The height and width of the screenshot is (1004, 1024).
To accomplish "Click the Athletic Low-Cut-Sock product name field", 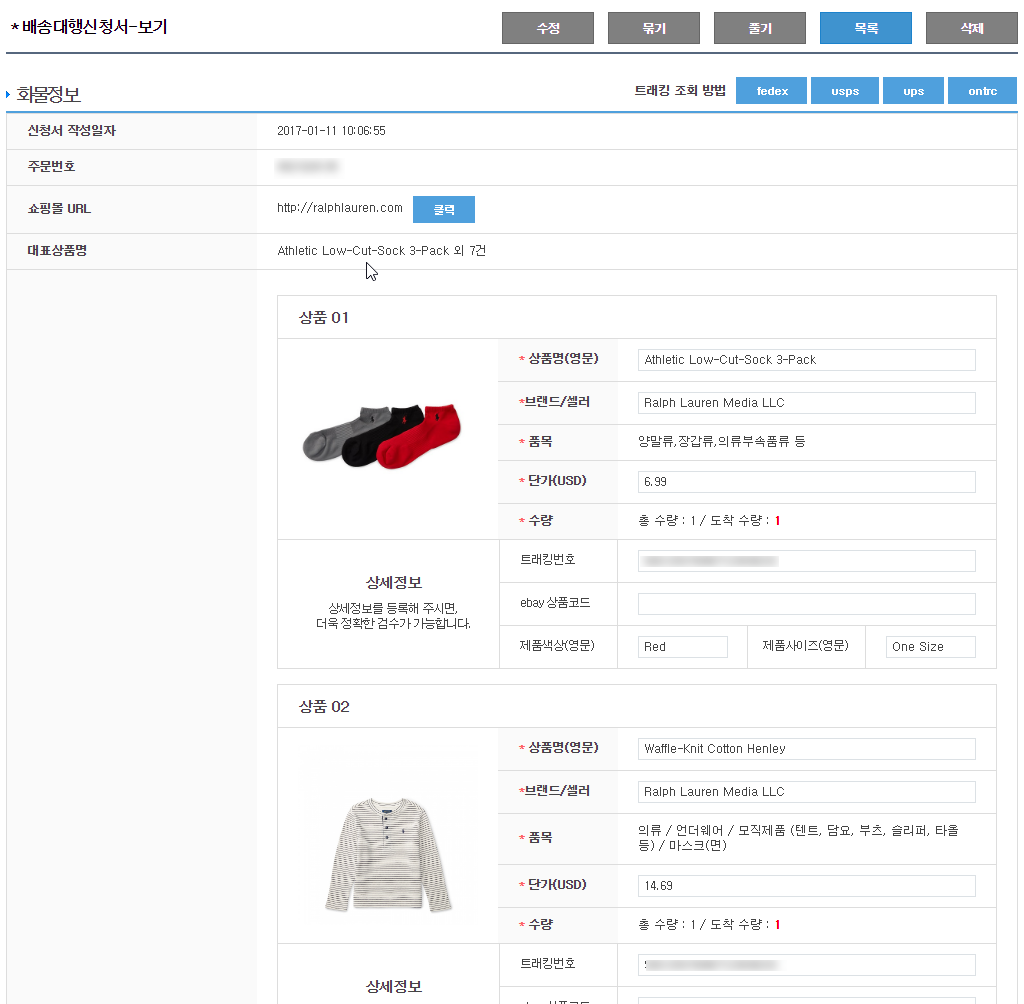I will click(806, 360).
